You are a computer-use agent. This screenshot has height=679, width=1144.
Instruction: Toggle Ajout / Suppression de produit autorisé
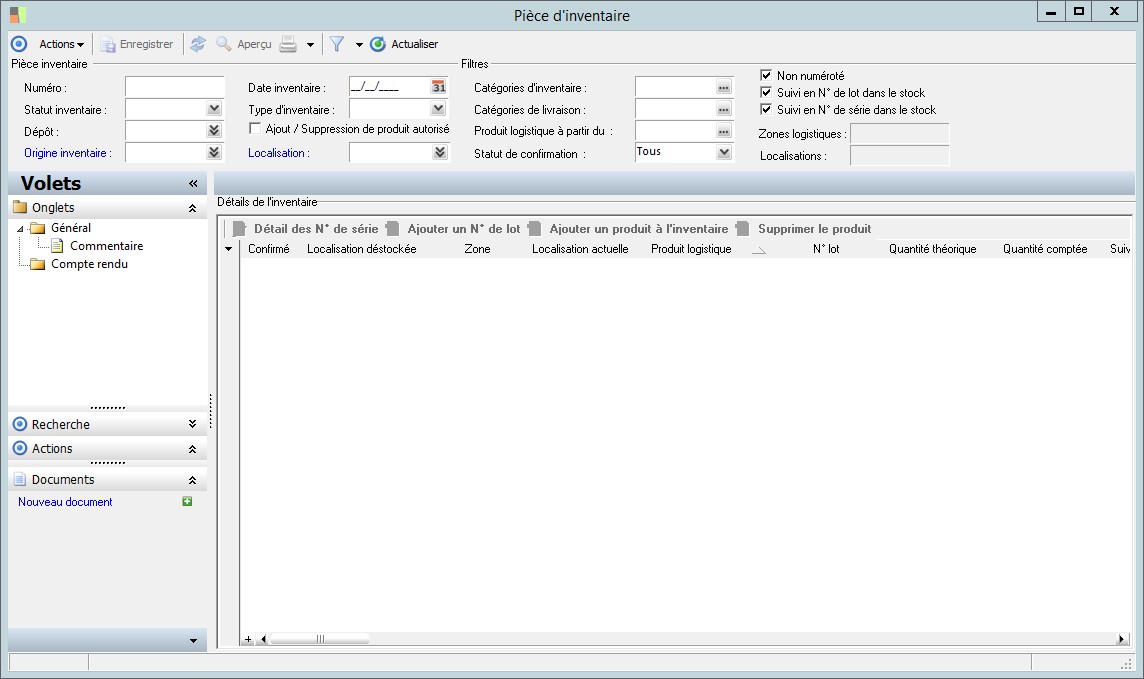[x=255, y=129]
